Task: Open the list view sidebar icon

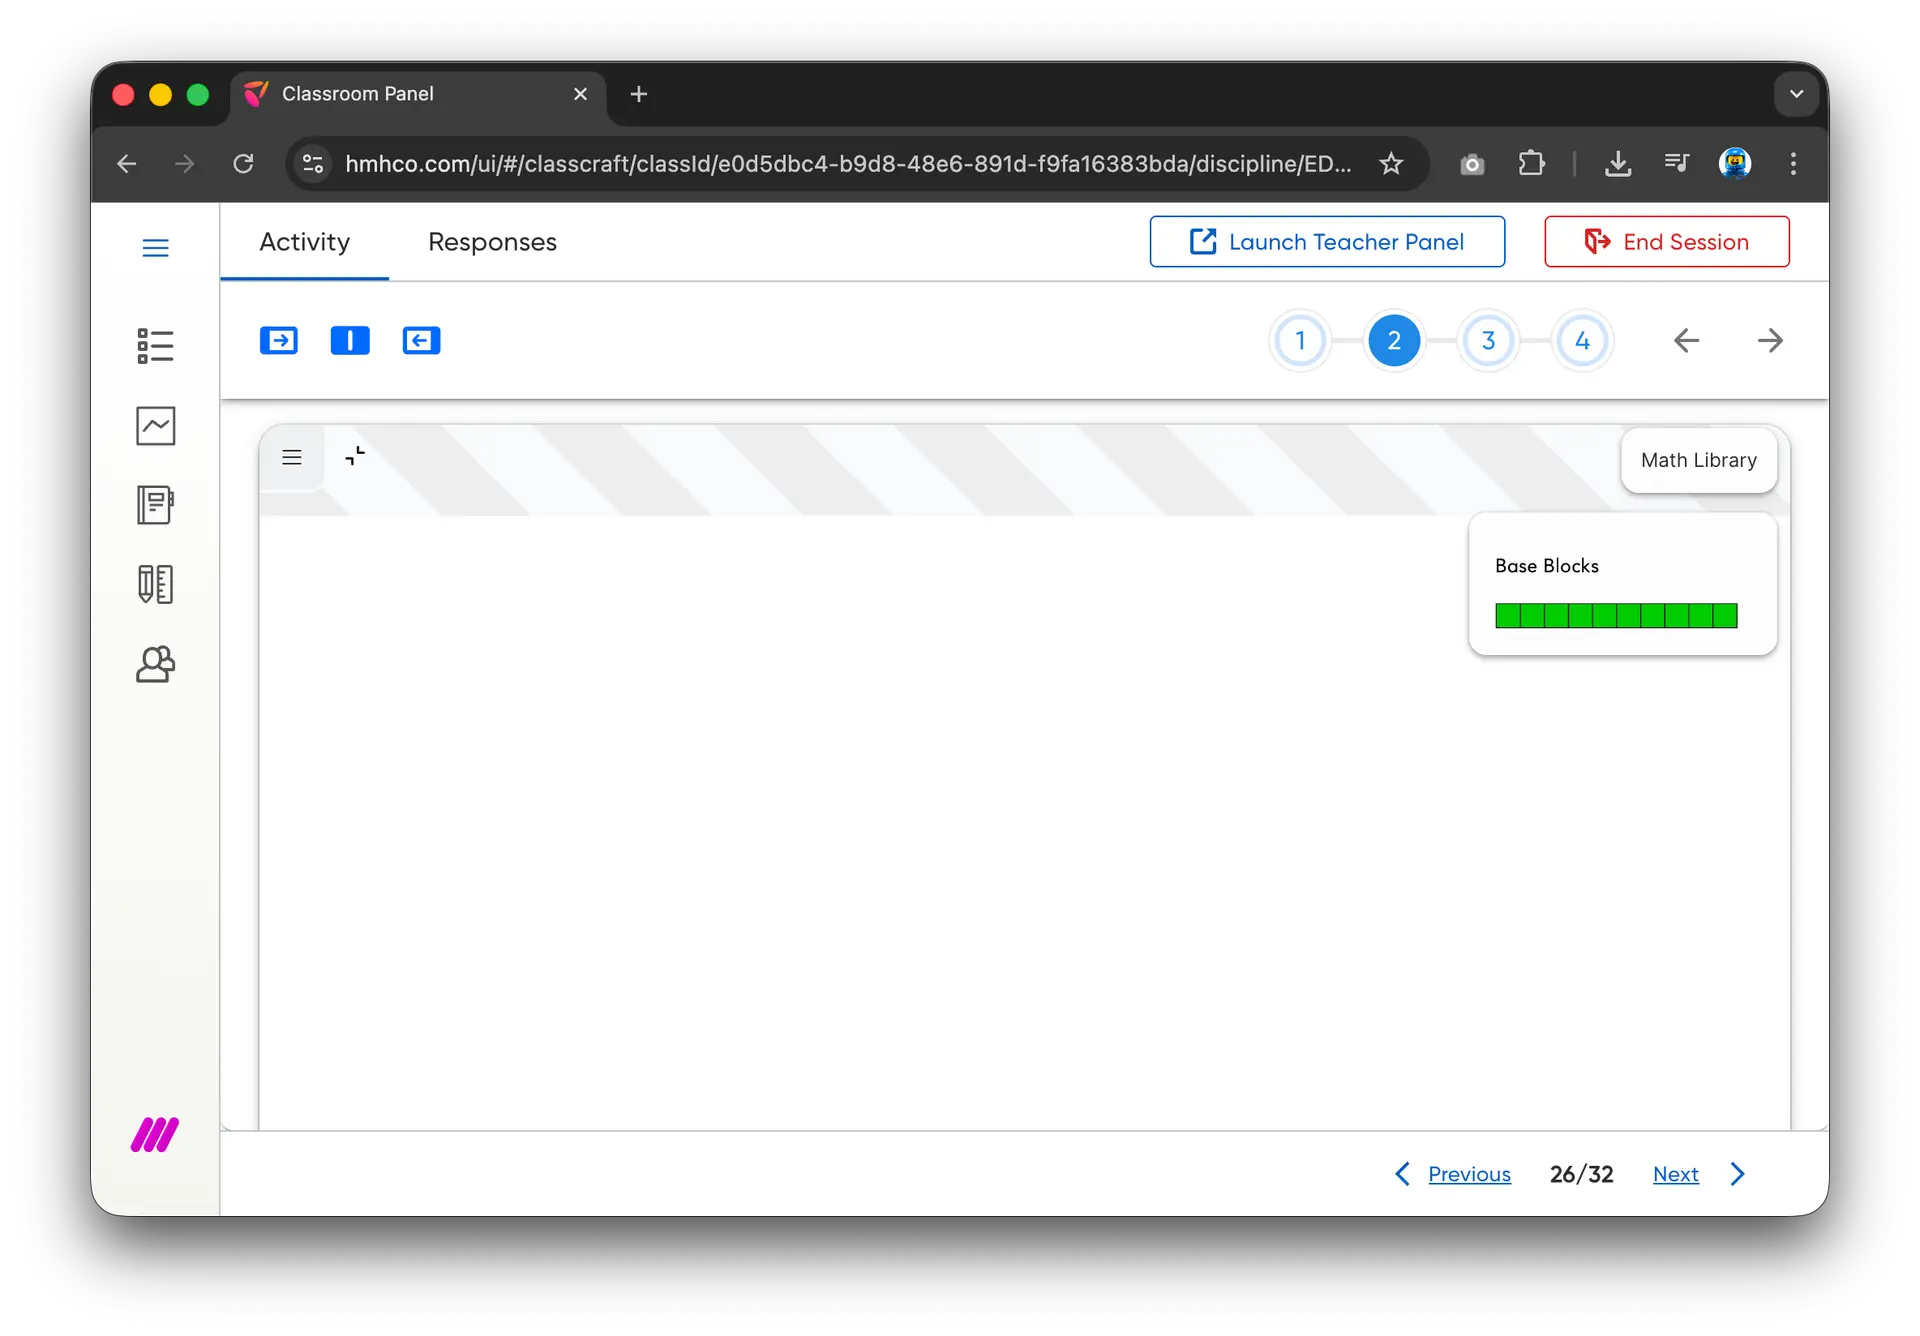Action: [155, 346]
